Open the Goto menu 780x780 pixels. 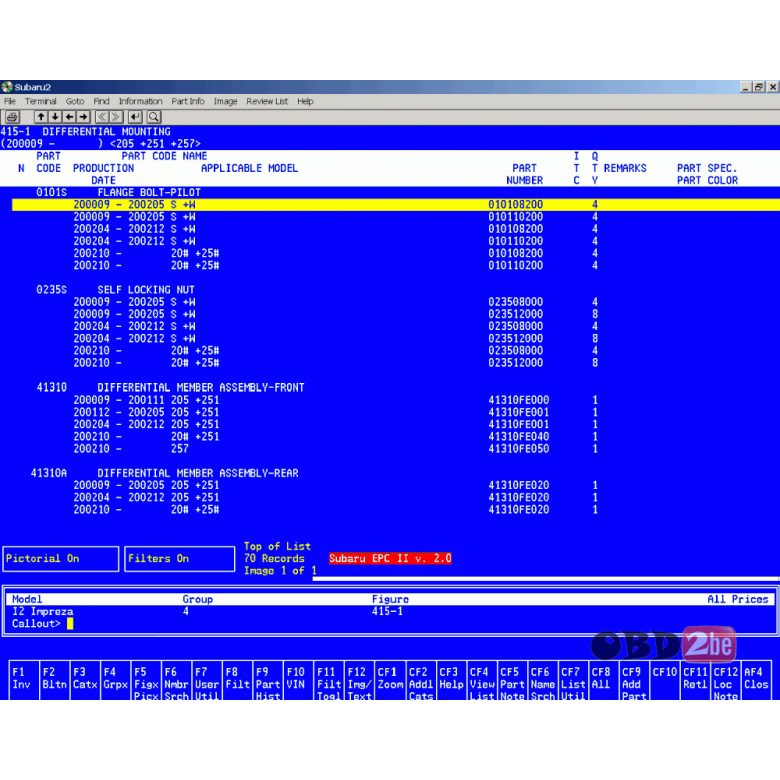(75, 101)
